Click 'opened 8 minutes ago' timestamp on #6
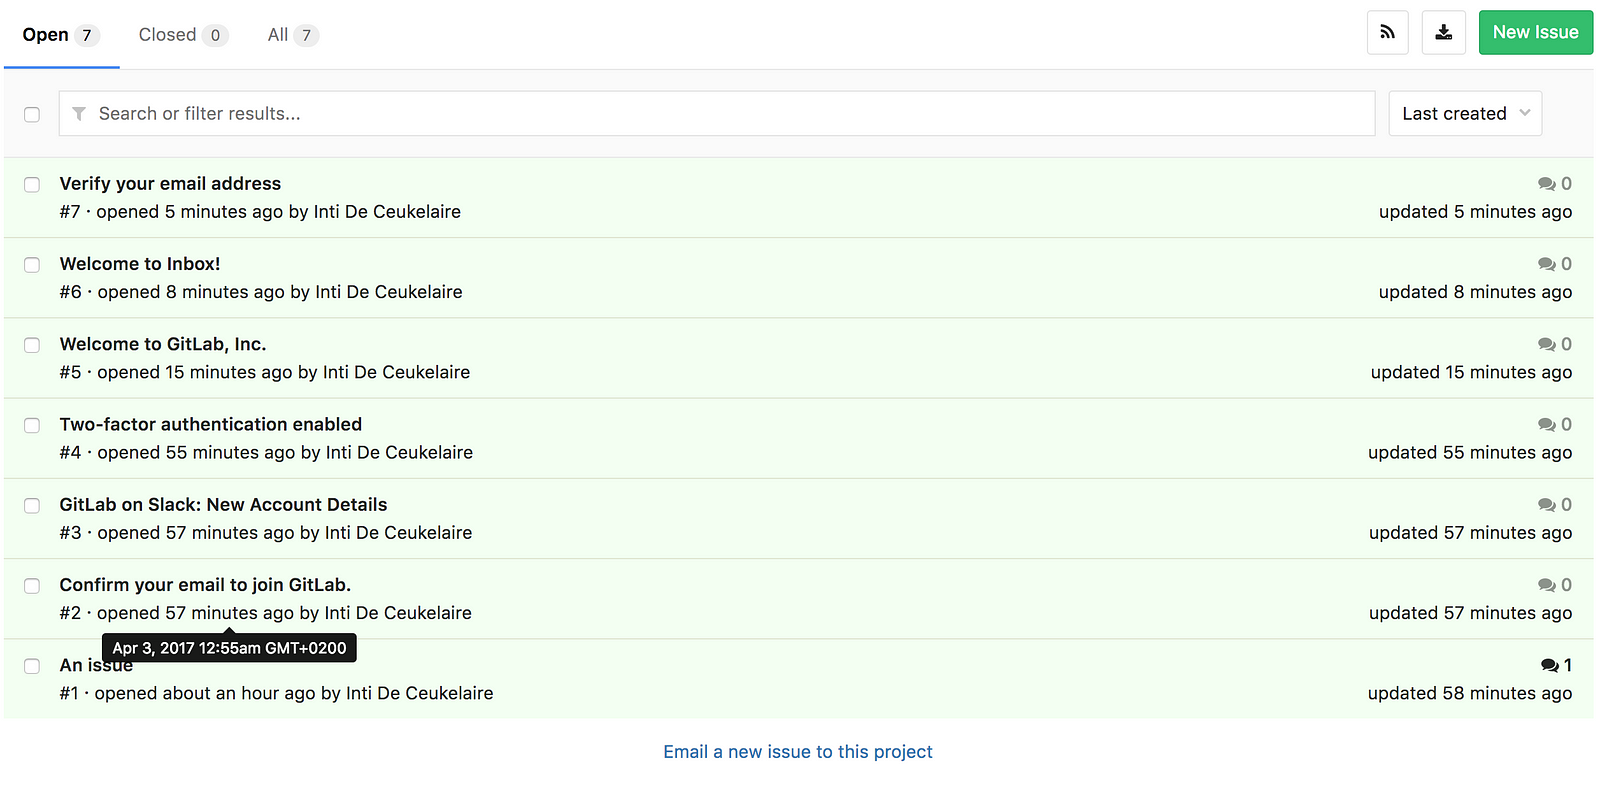 click(191, 292)
